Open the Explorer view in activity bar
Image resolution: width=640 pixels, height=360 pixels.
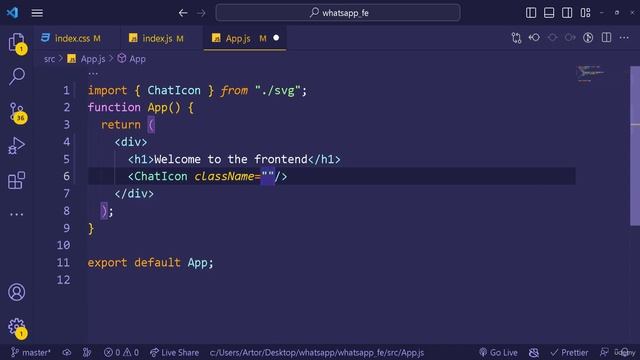[x=17, y=42]
